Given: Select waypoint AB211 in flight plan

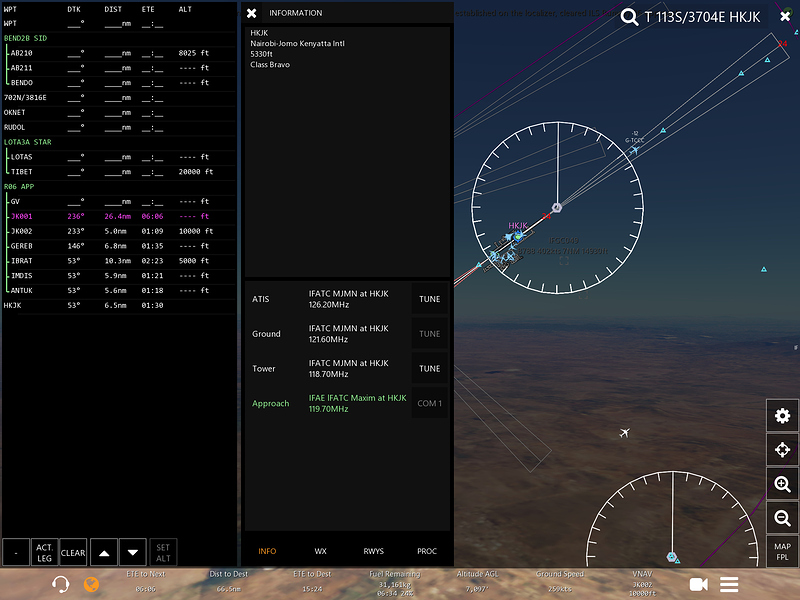Looking at the screenshot, I should pyautogui.click(x=119, y=68).
